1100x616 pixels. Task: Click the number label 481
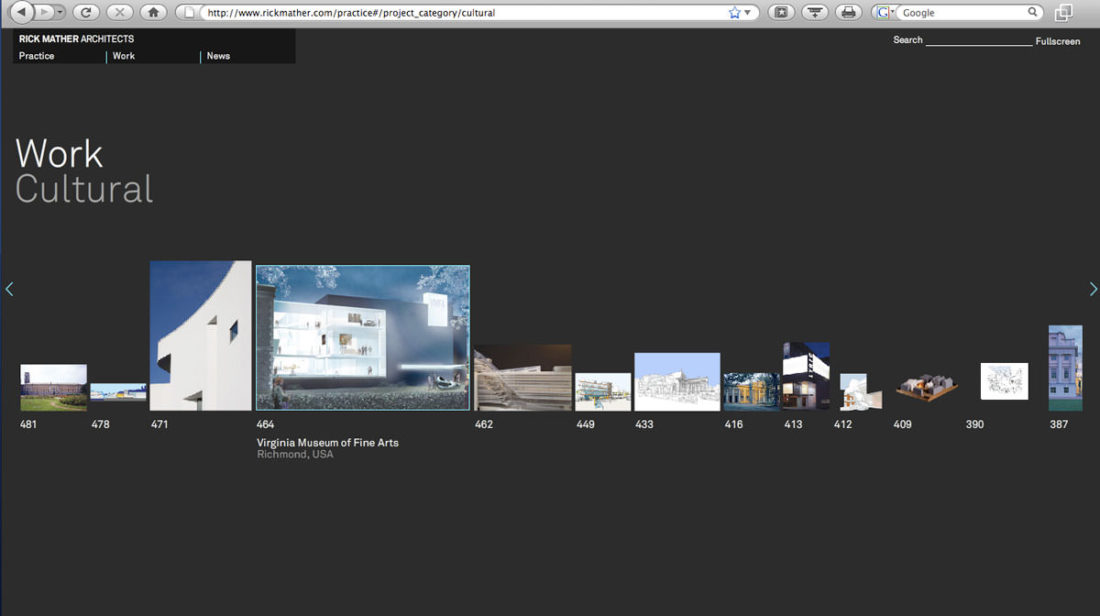point(28,424)
